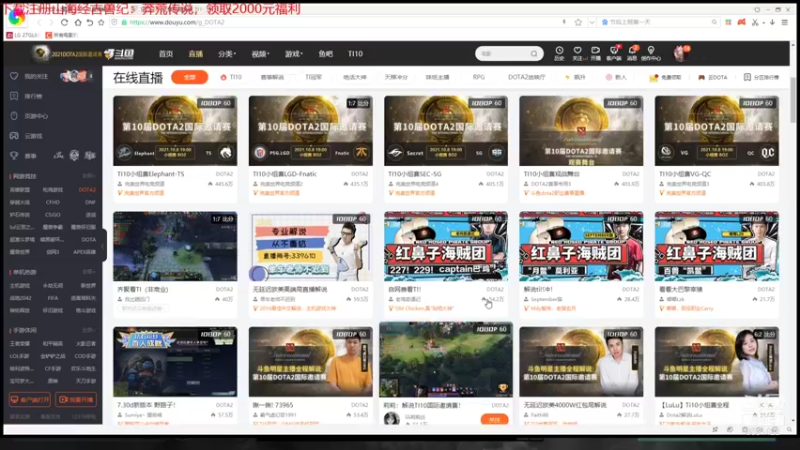
Task: Select the RPG filter tag
Action: point(479,77)
